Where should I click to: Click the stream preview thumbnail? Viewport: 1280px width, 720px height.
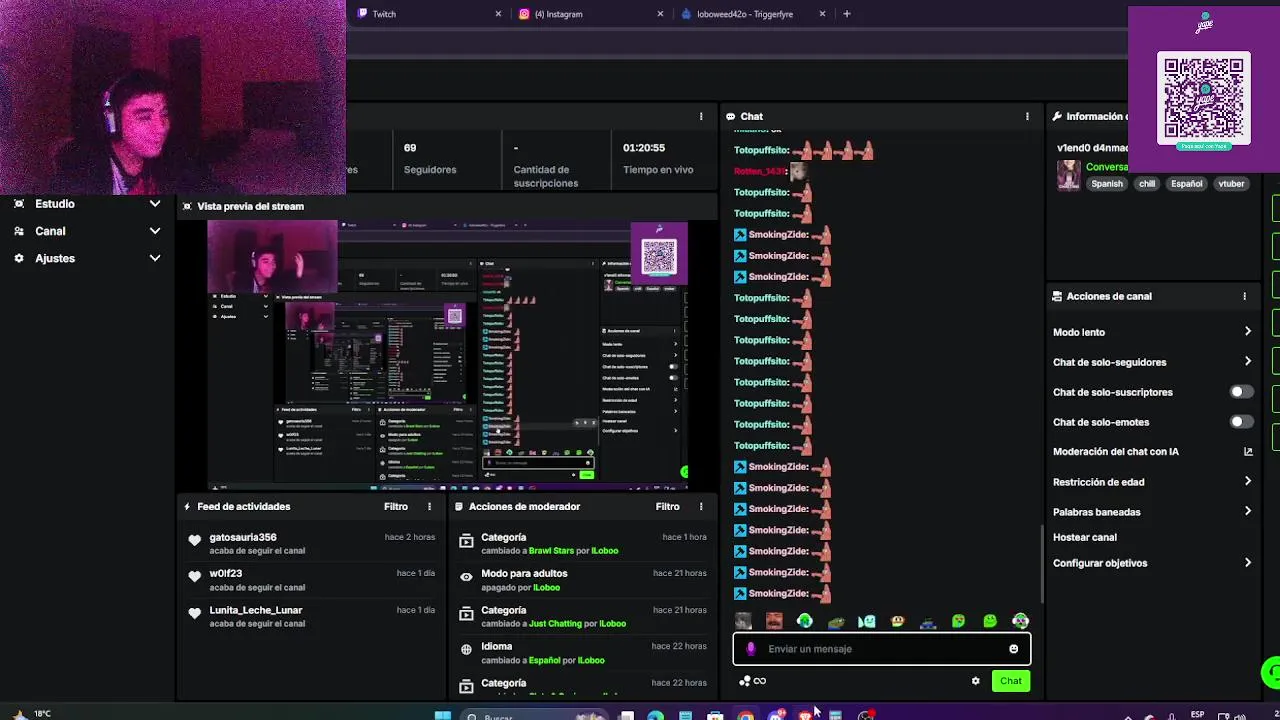click(x=448, y=355)
